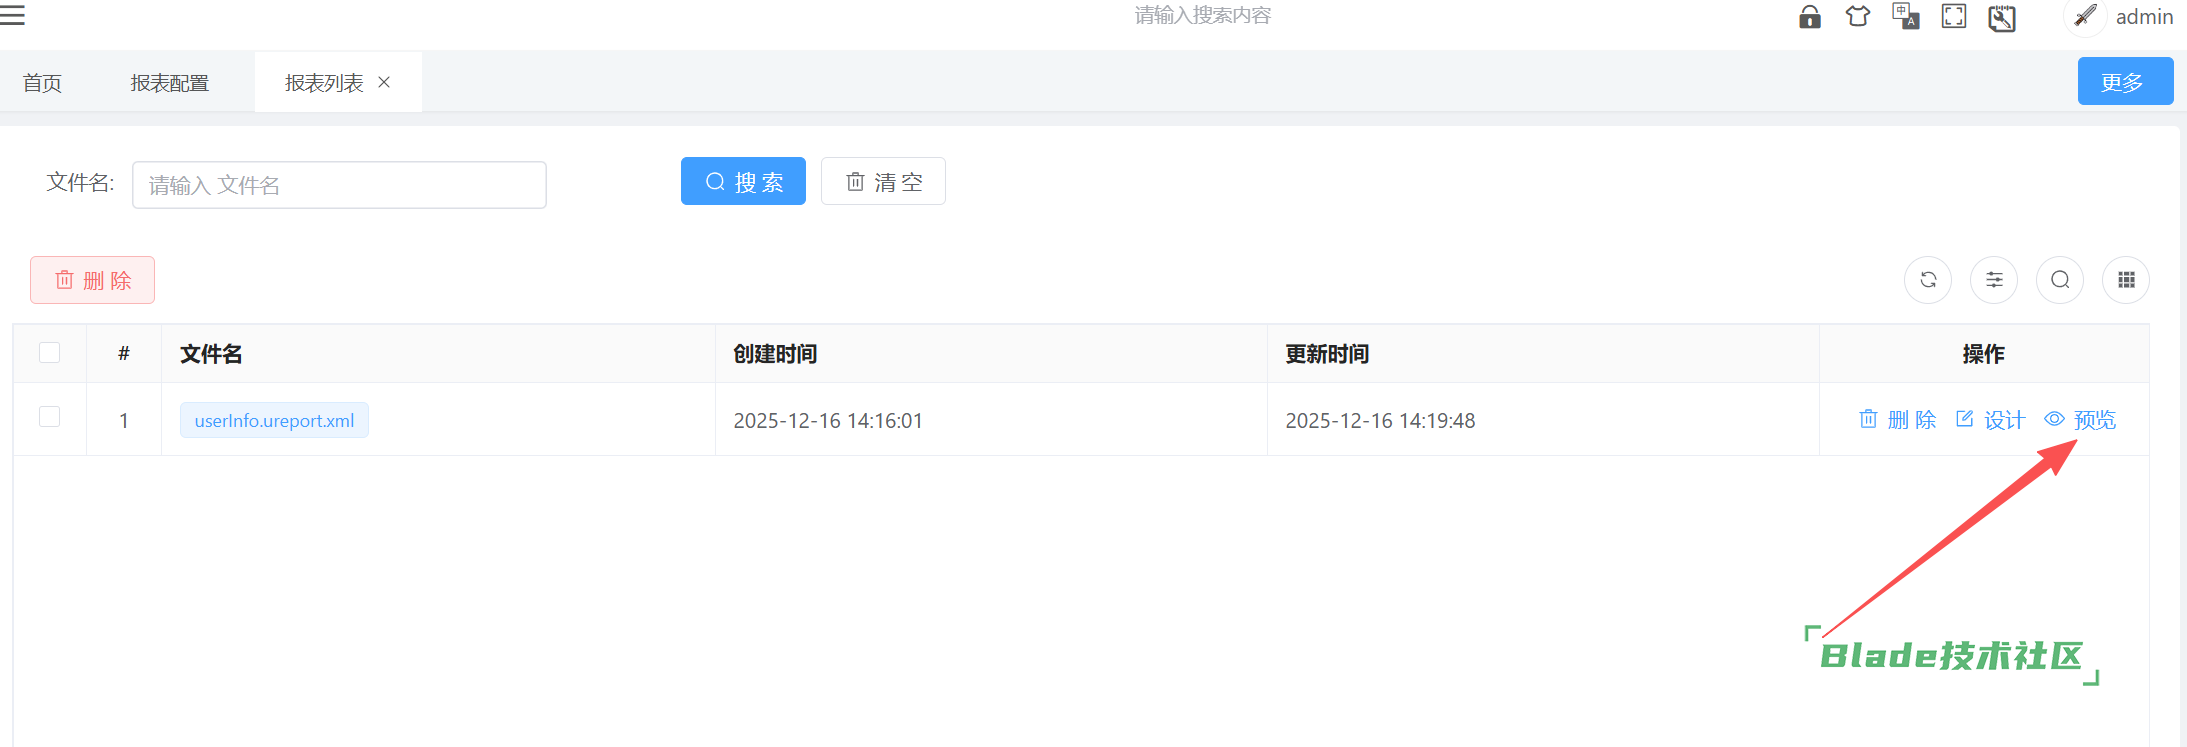Toggle the search panel round icon
This screenshot has height=747, width=2187.
click(2059, 280)
